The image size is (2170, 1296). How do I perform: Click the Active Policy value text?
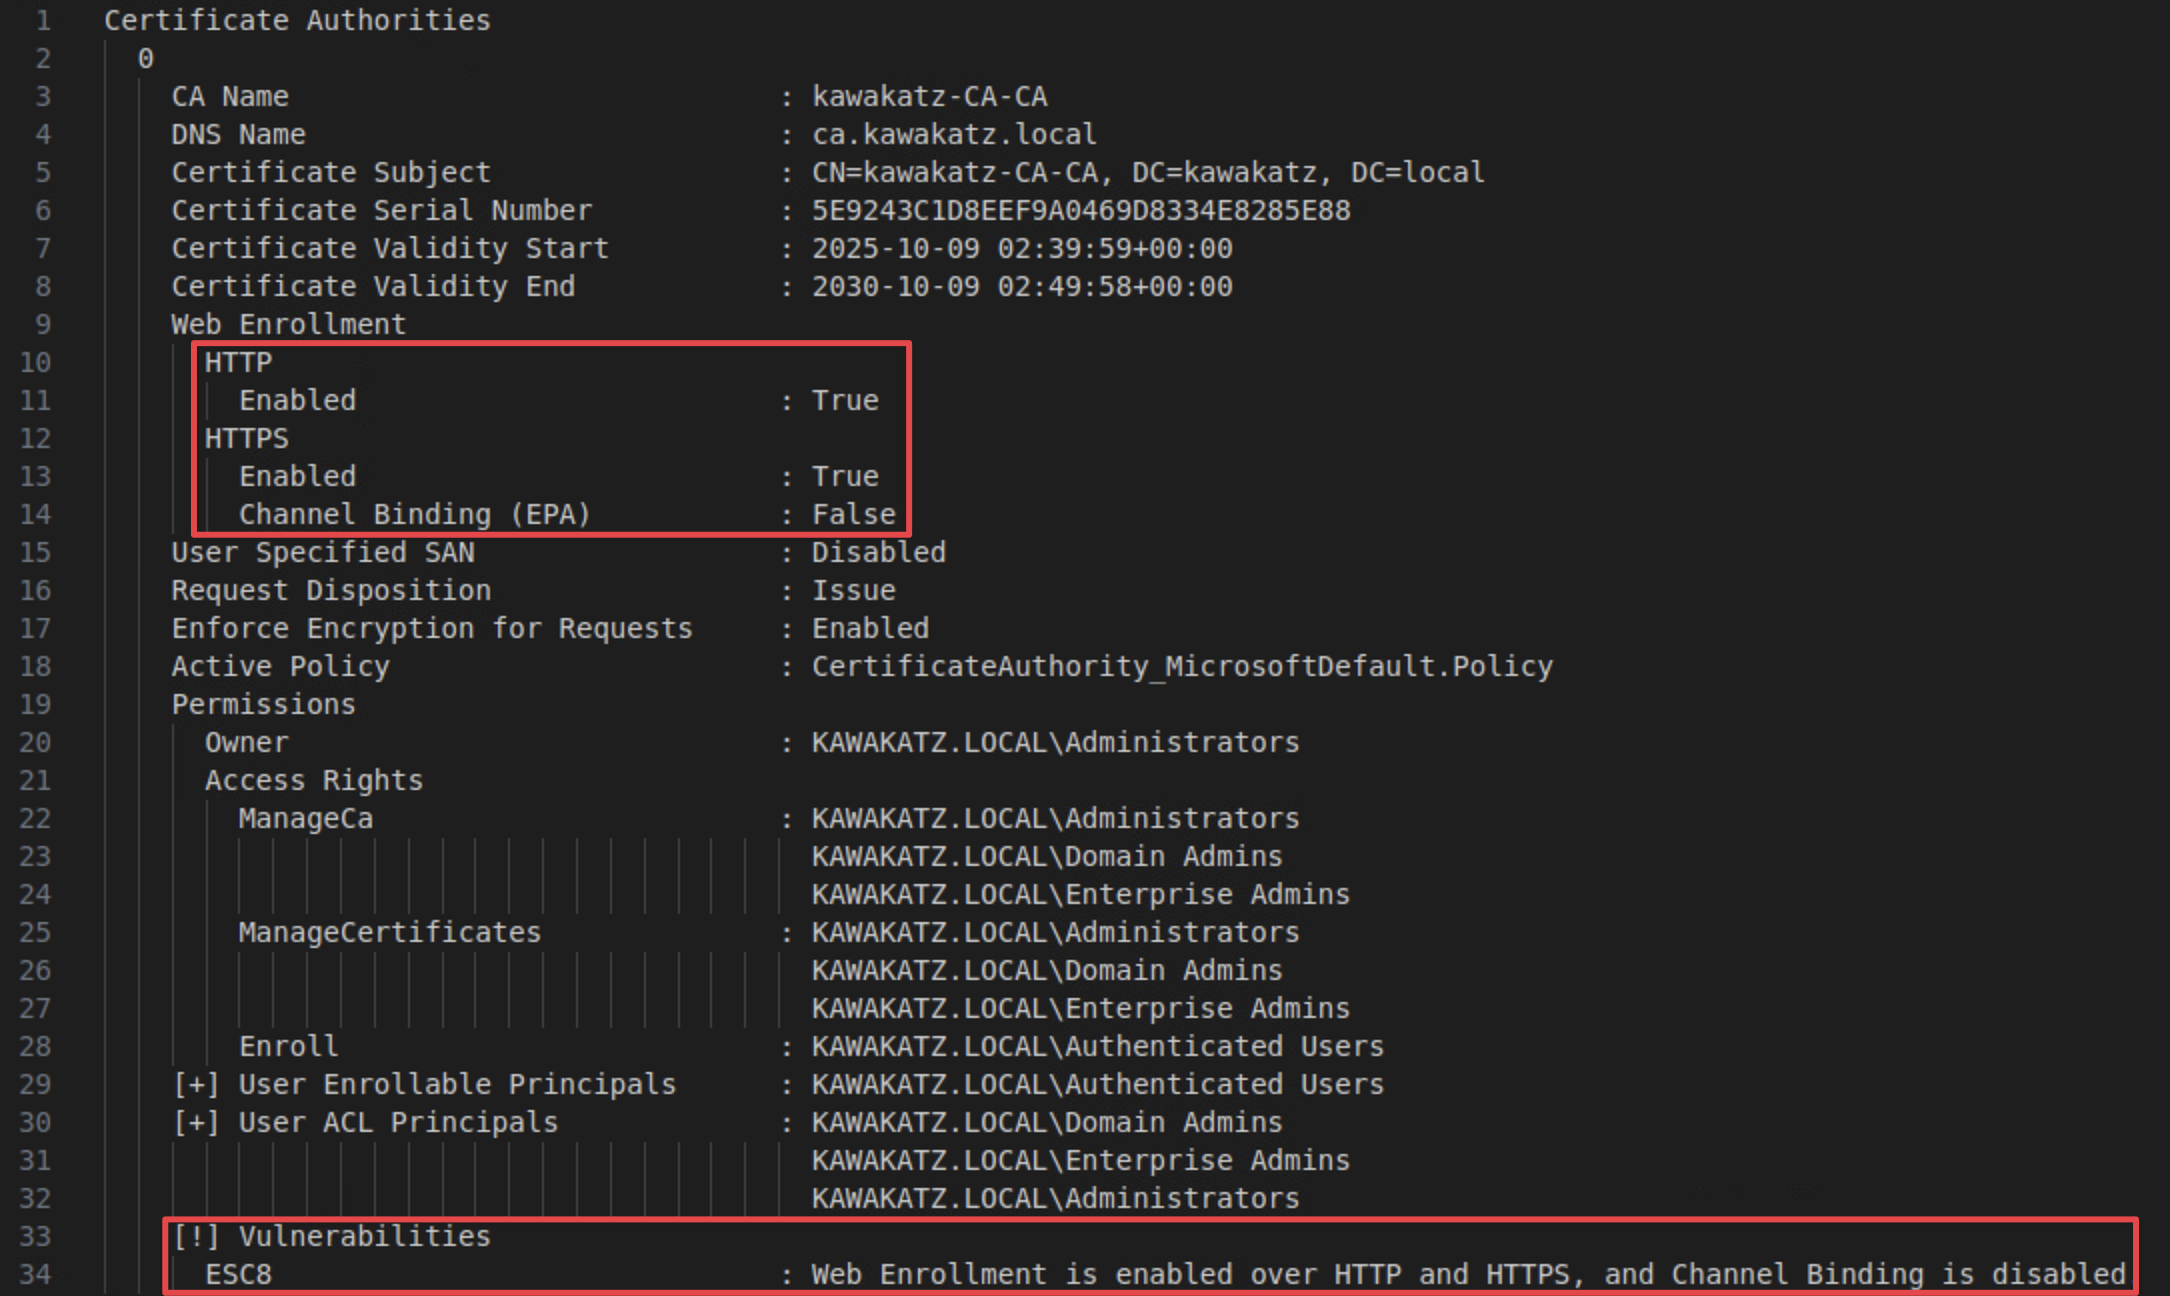tap(1181, 666)
